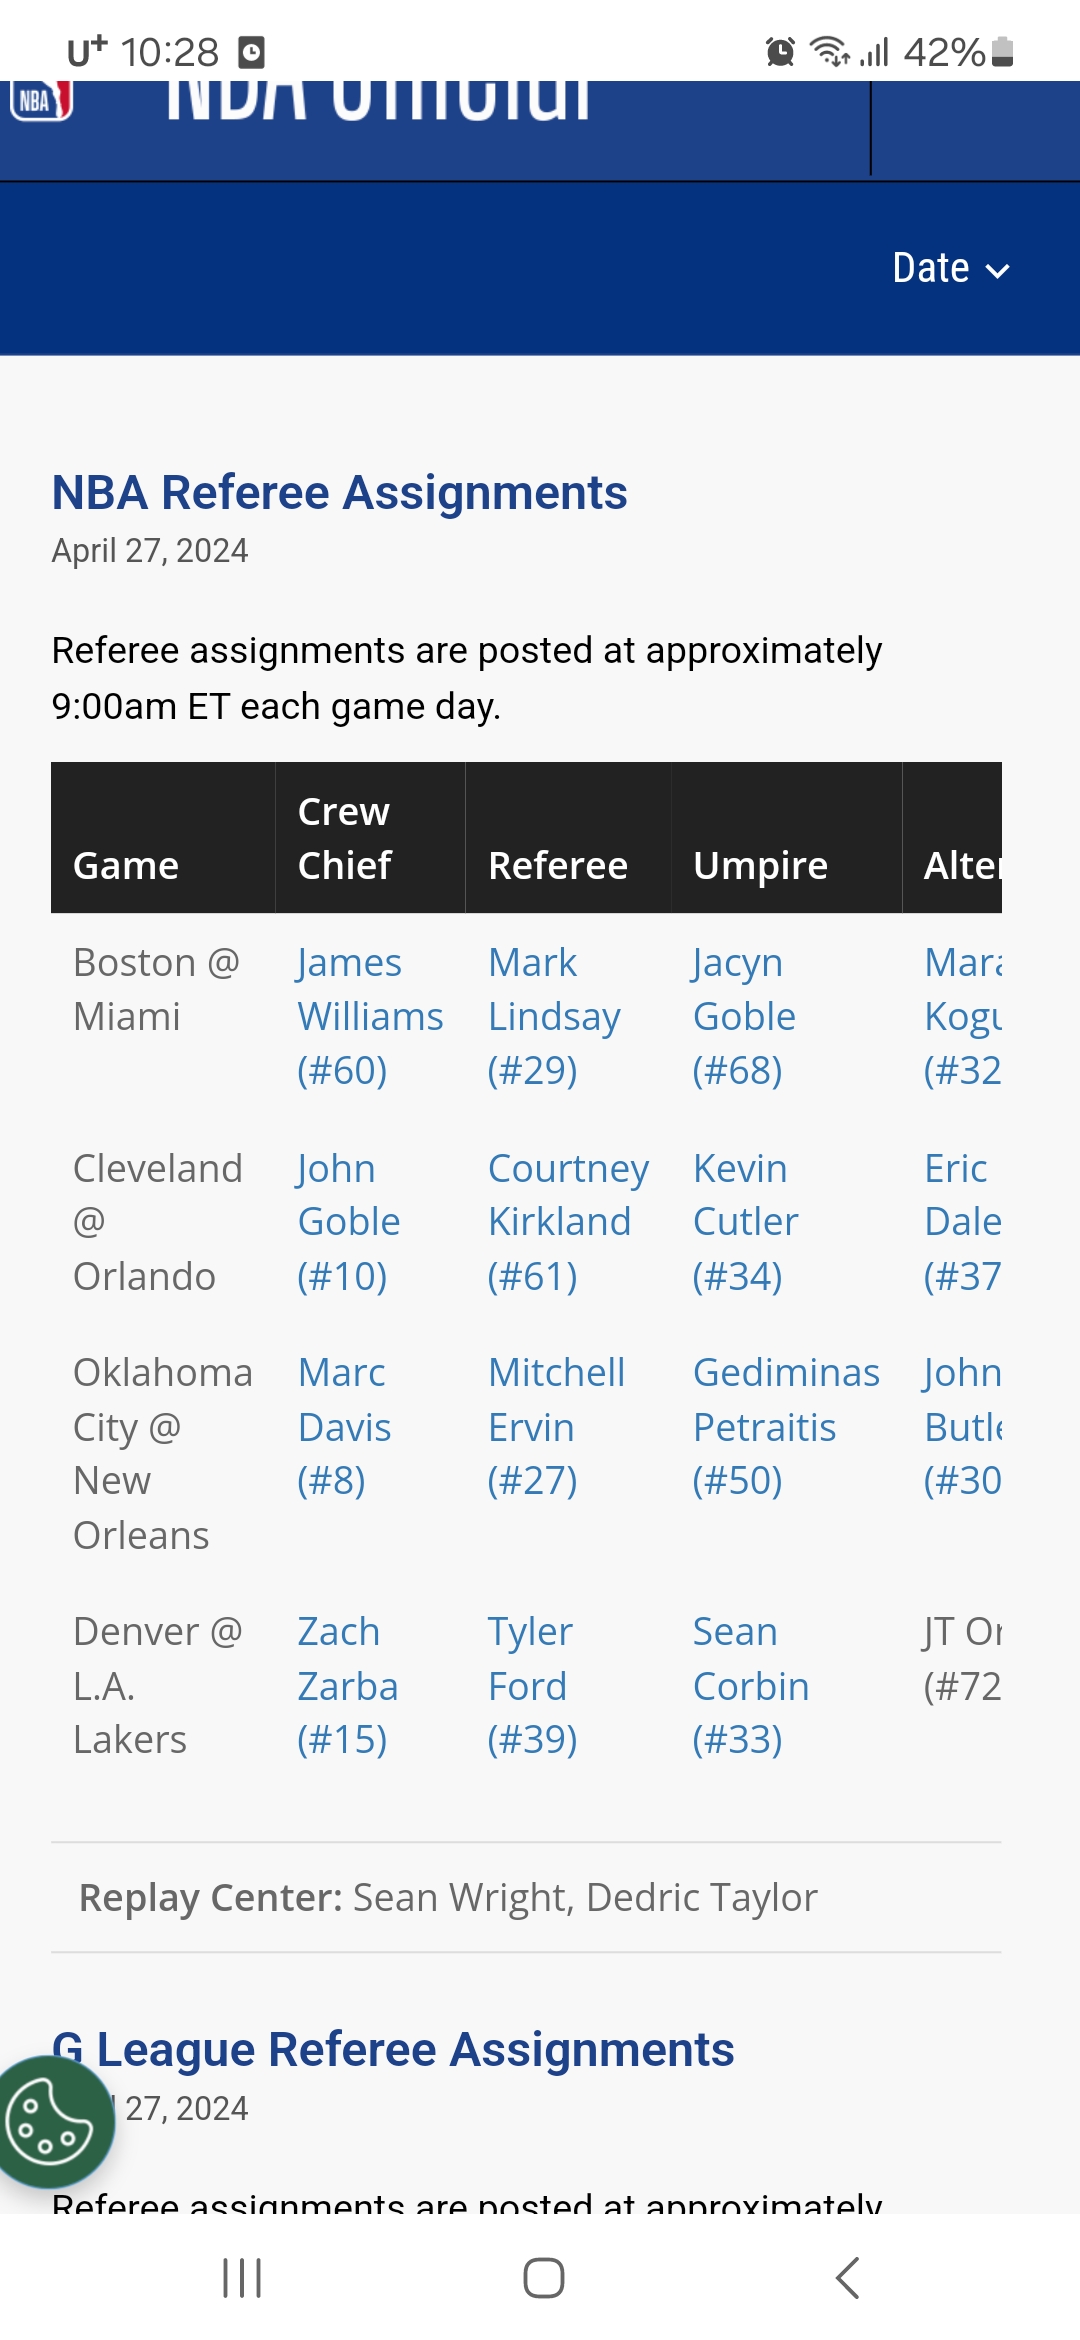Open the G League Referee Assignments heading
Viewport: 1080px width, 2340px height.
pos(393,2049)
